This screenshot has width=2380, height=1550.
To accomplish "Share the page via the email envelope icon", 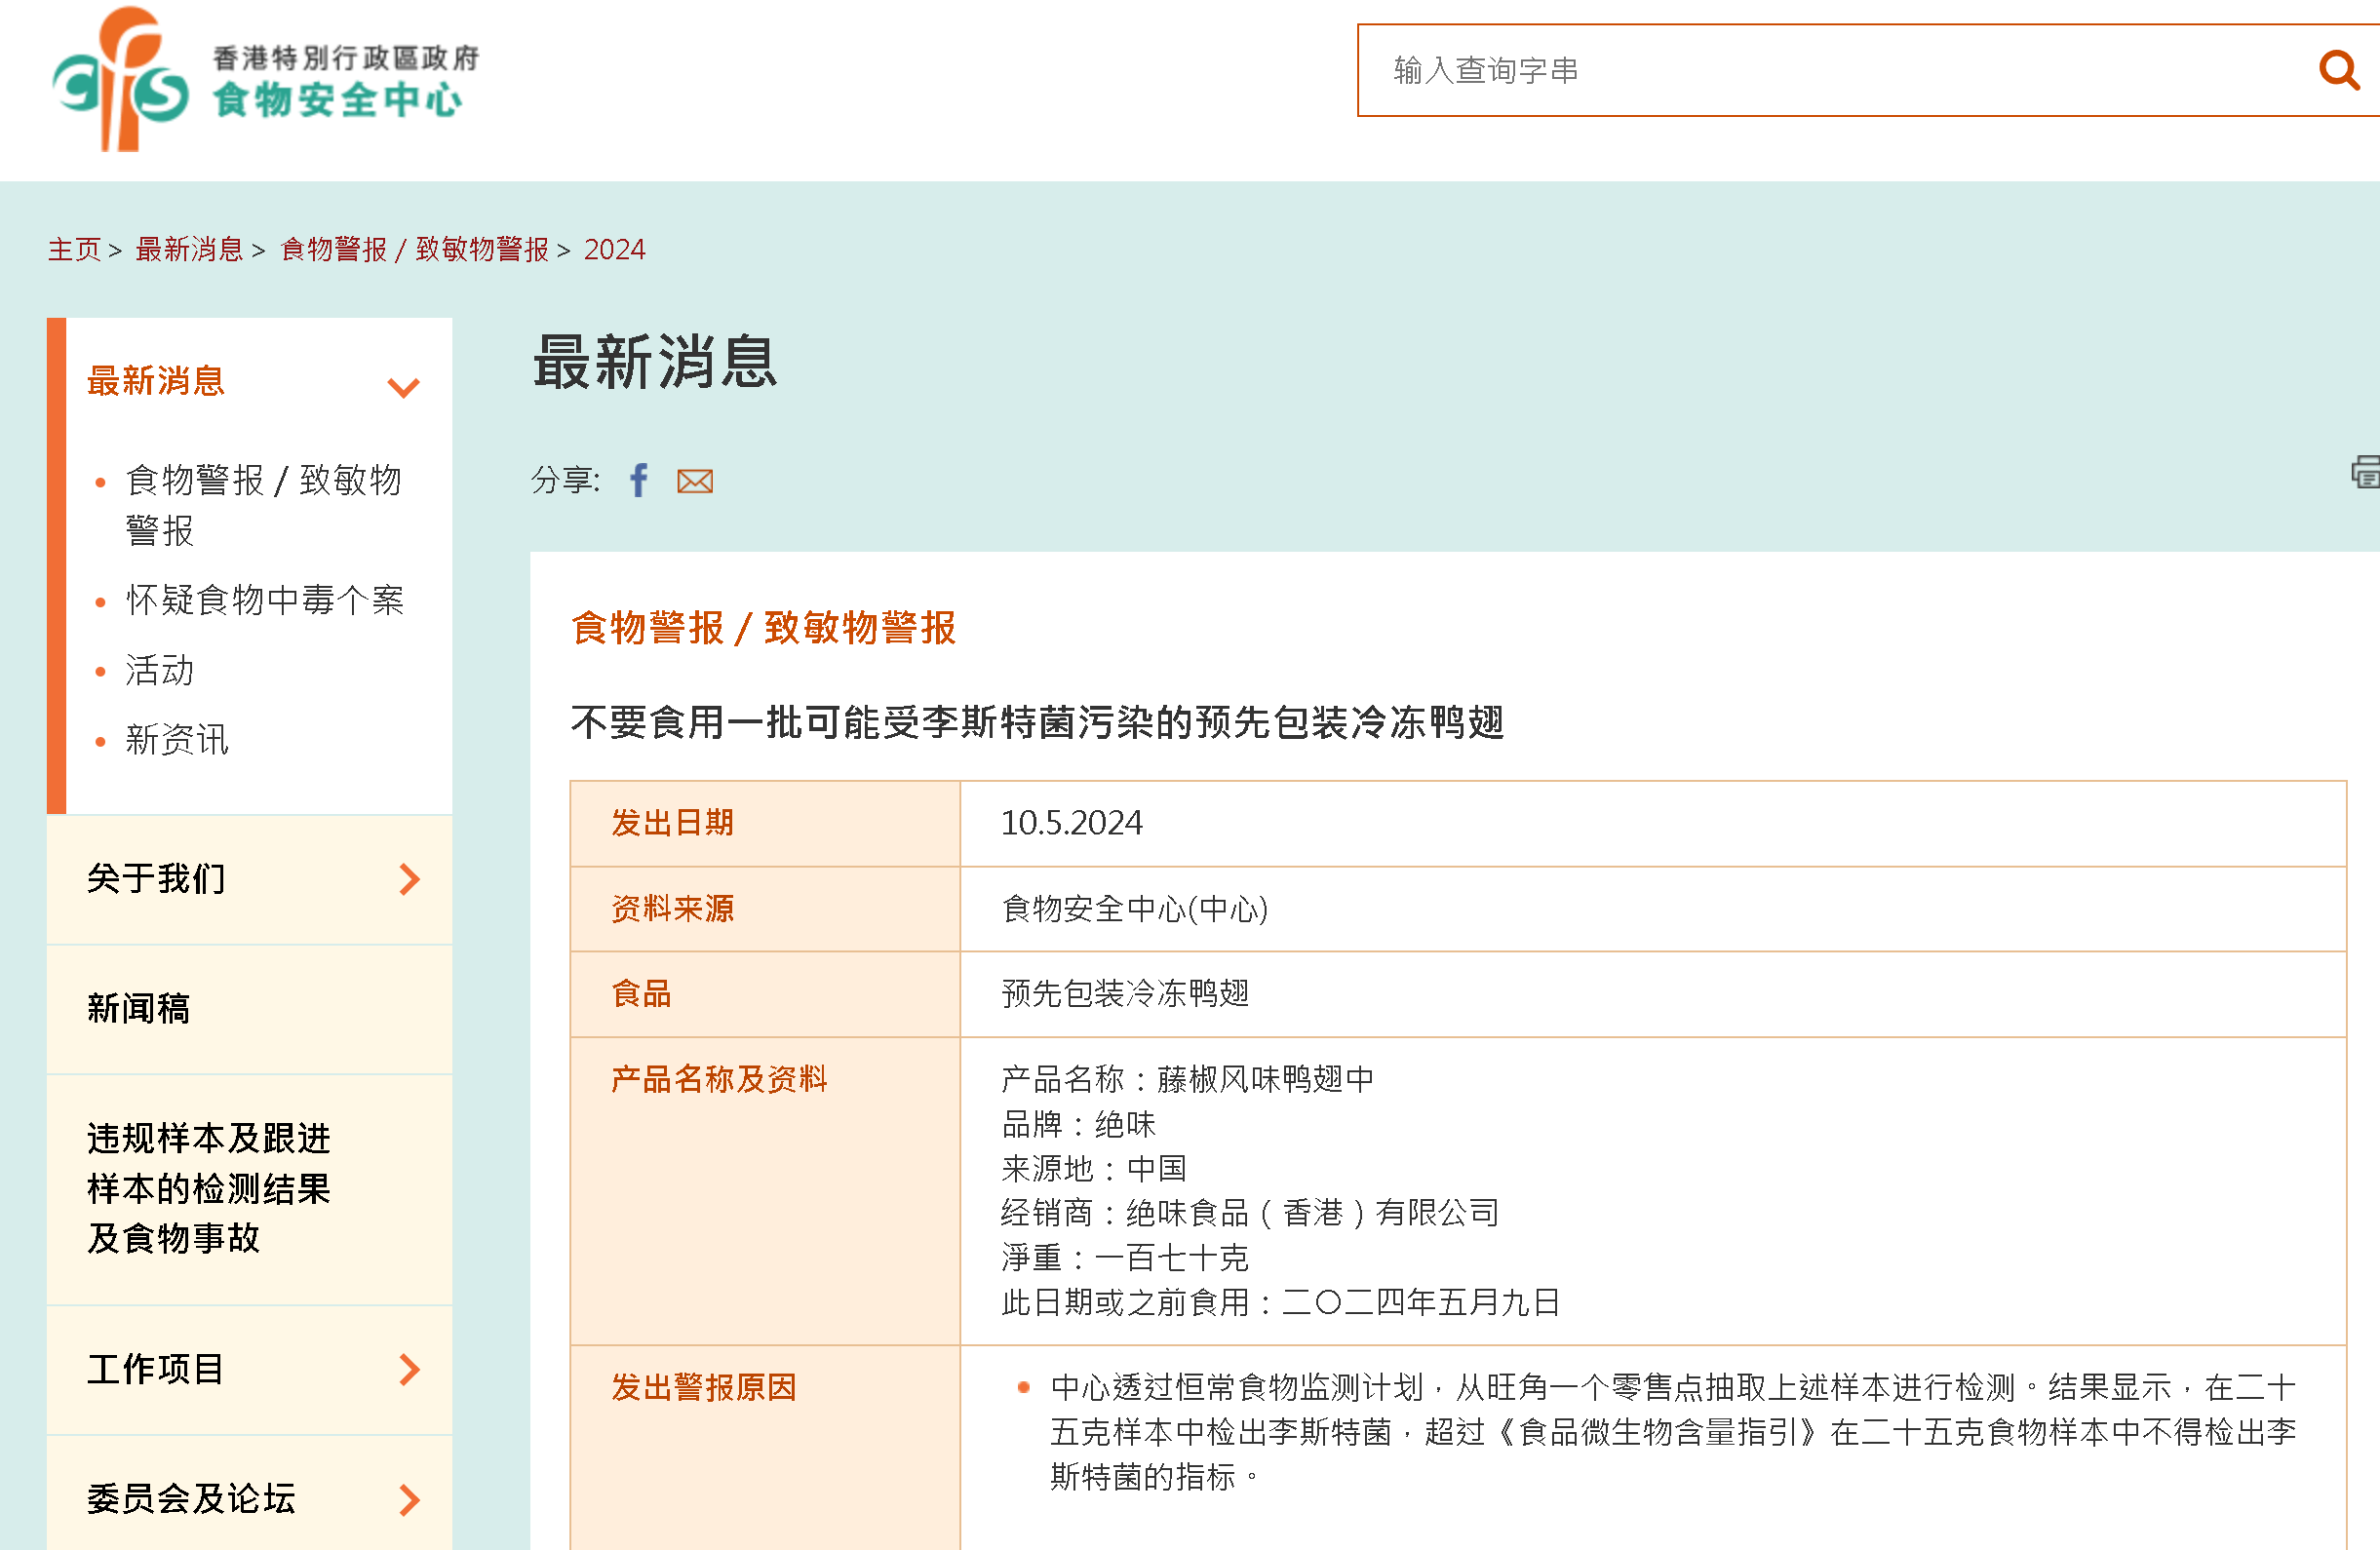I will click(695, 482).
